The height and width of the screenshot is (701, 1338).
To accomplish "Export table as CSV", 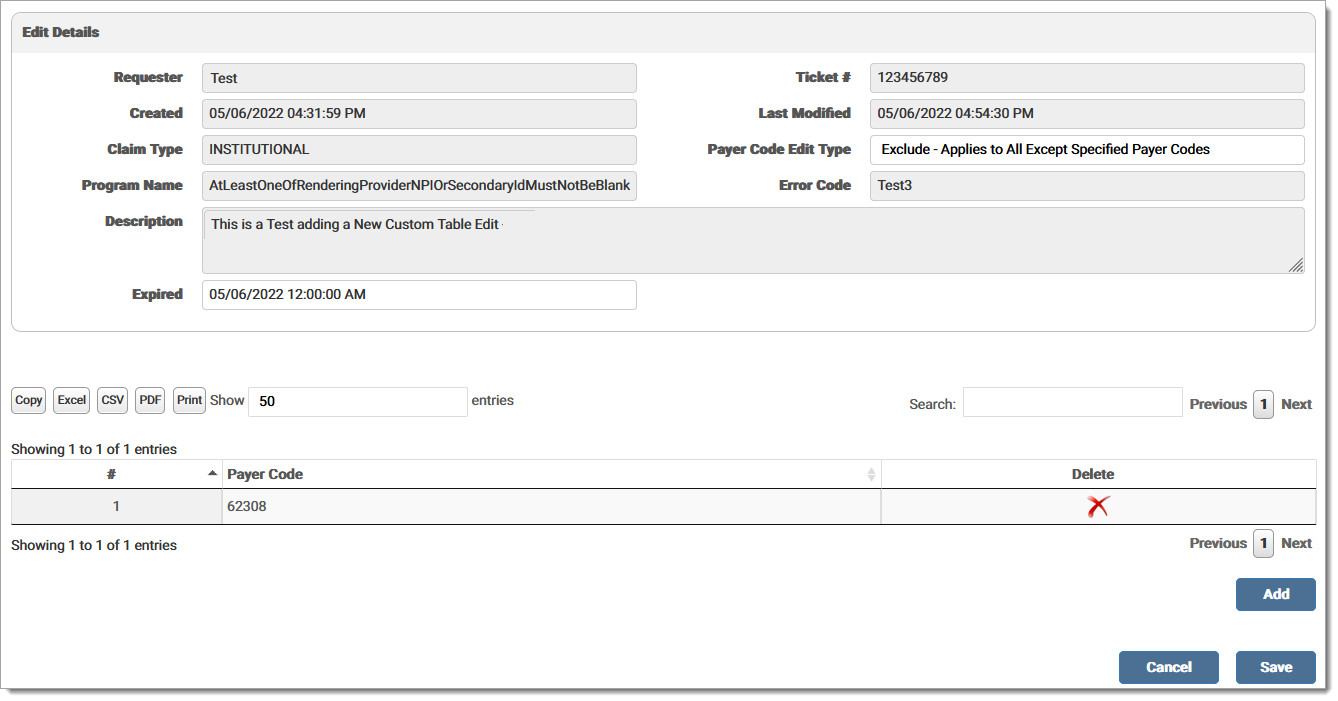I will (113, 400).
